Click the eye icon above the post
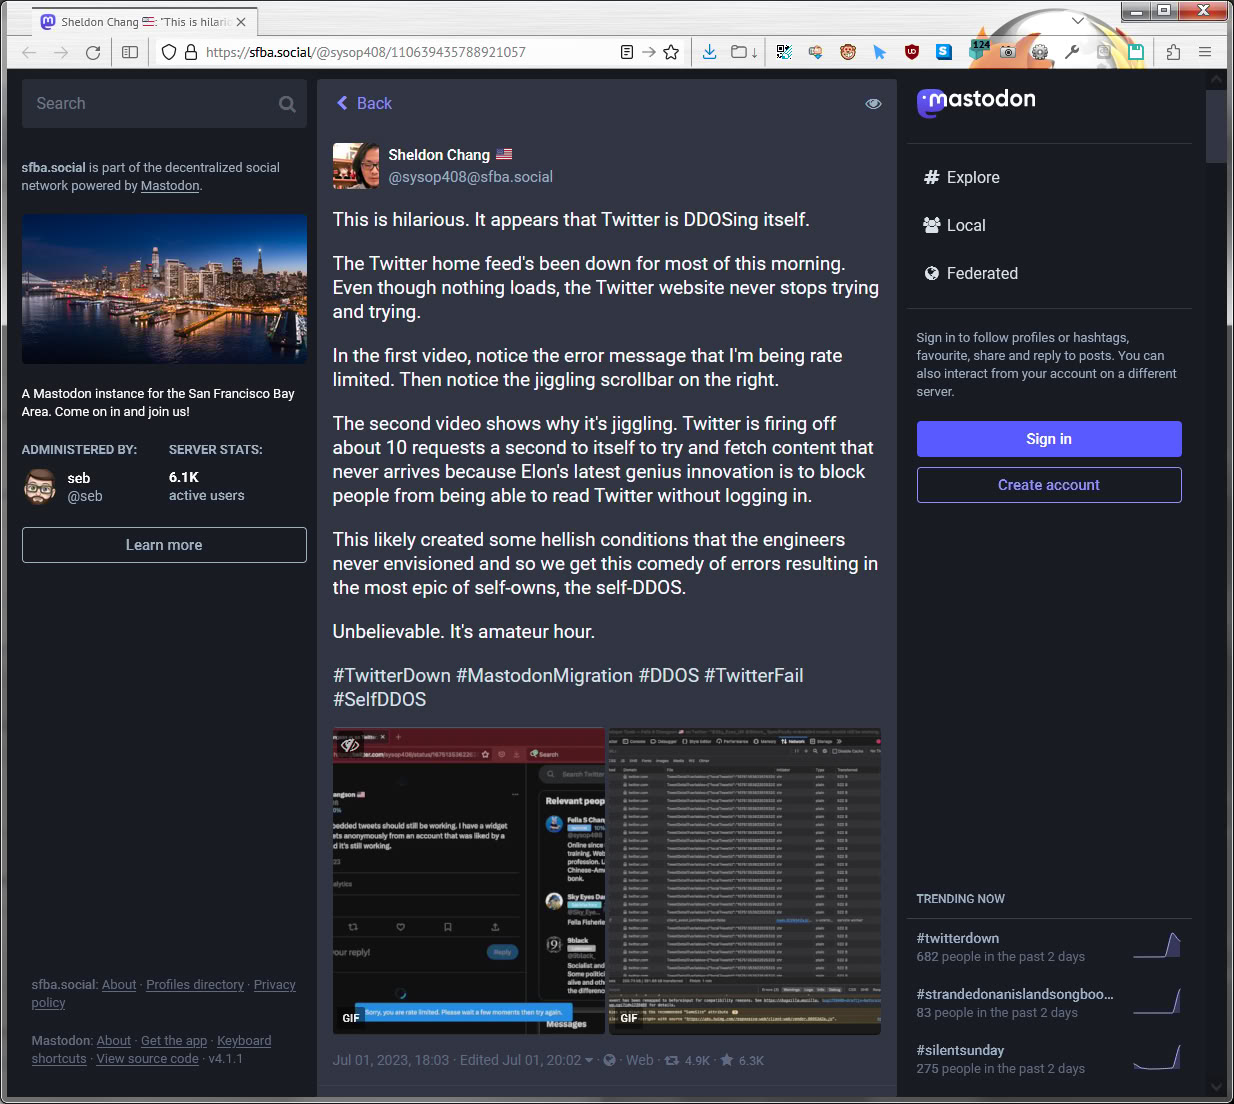This screenshot has height=1104, width=1234. tap(873, 104)
